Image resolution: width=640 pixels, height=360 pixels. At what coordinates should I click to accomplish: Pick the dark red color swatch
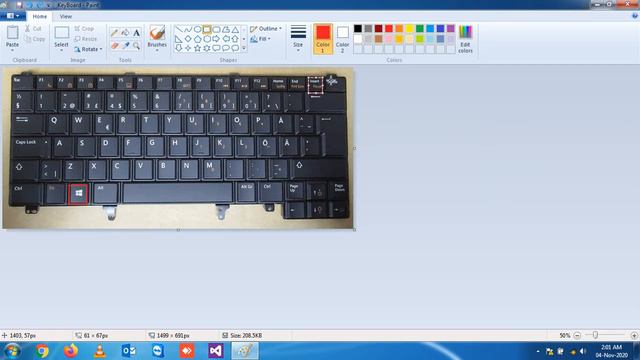coord(378,28)
